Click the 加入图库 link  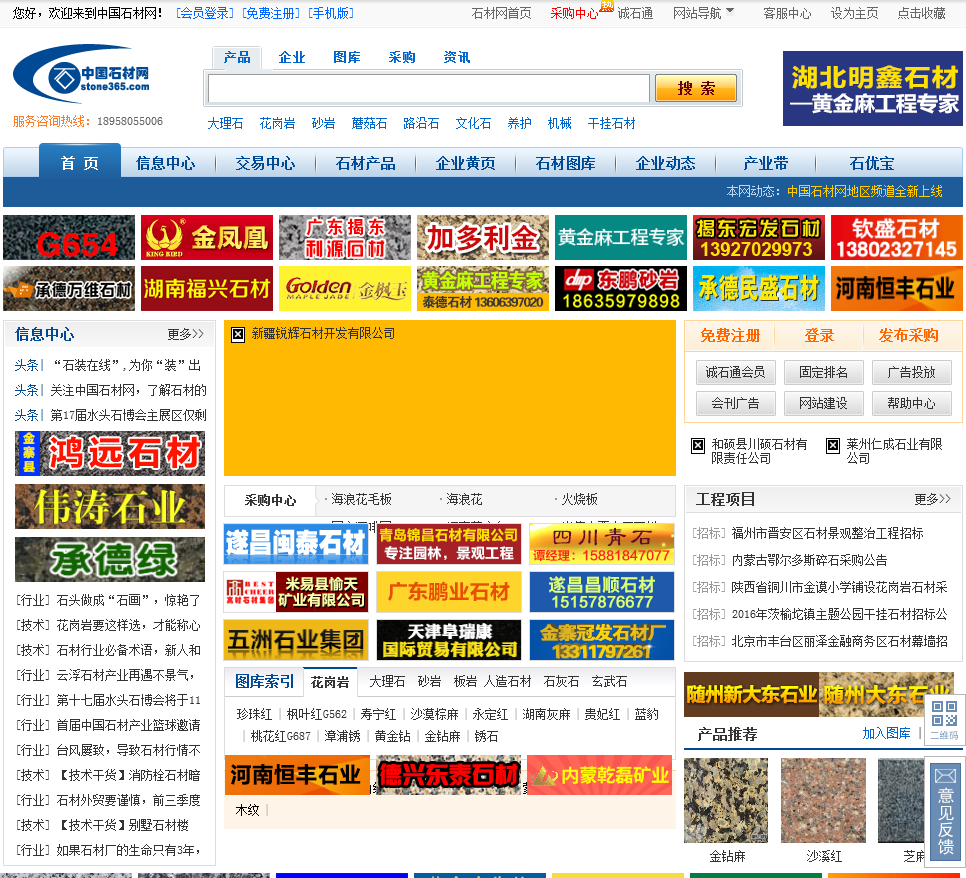pyautogui.click(x=887, y=733)
